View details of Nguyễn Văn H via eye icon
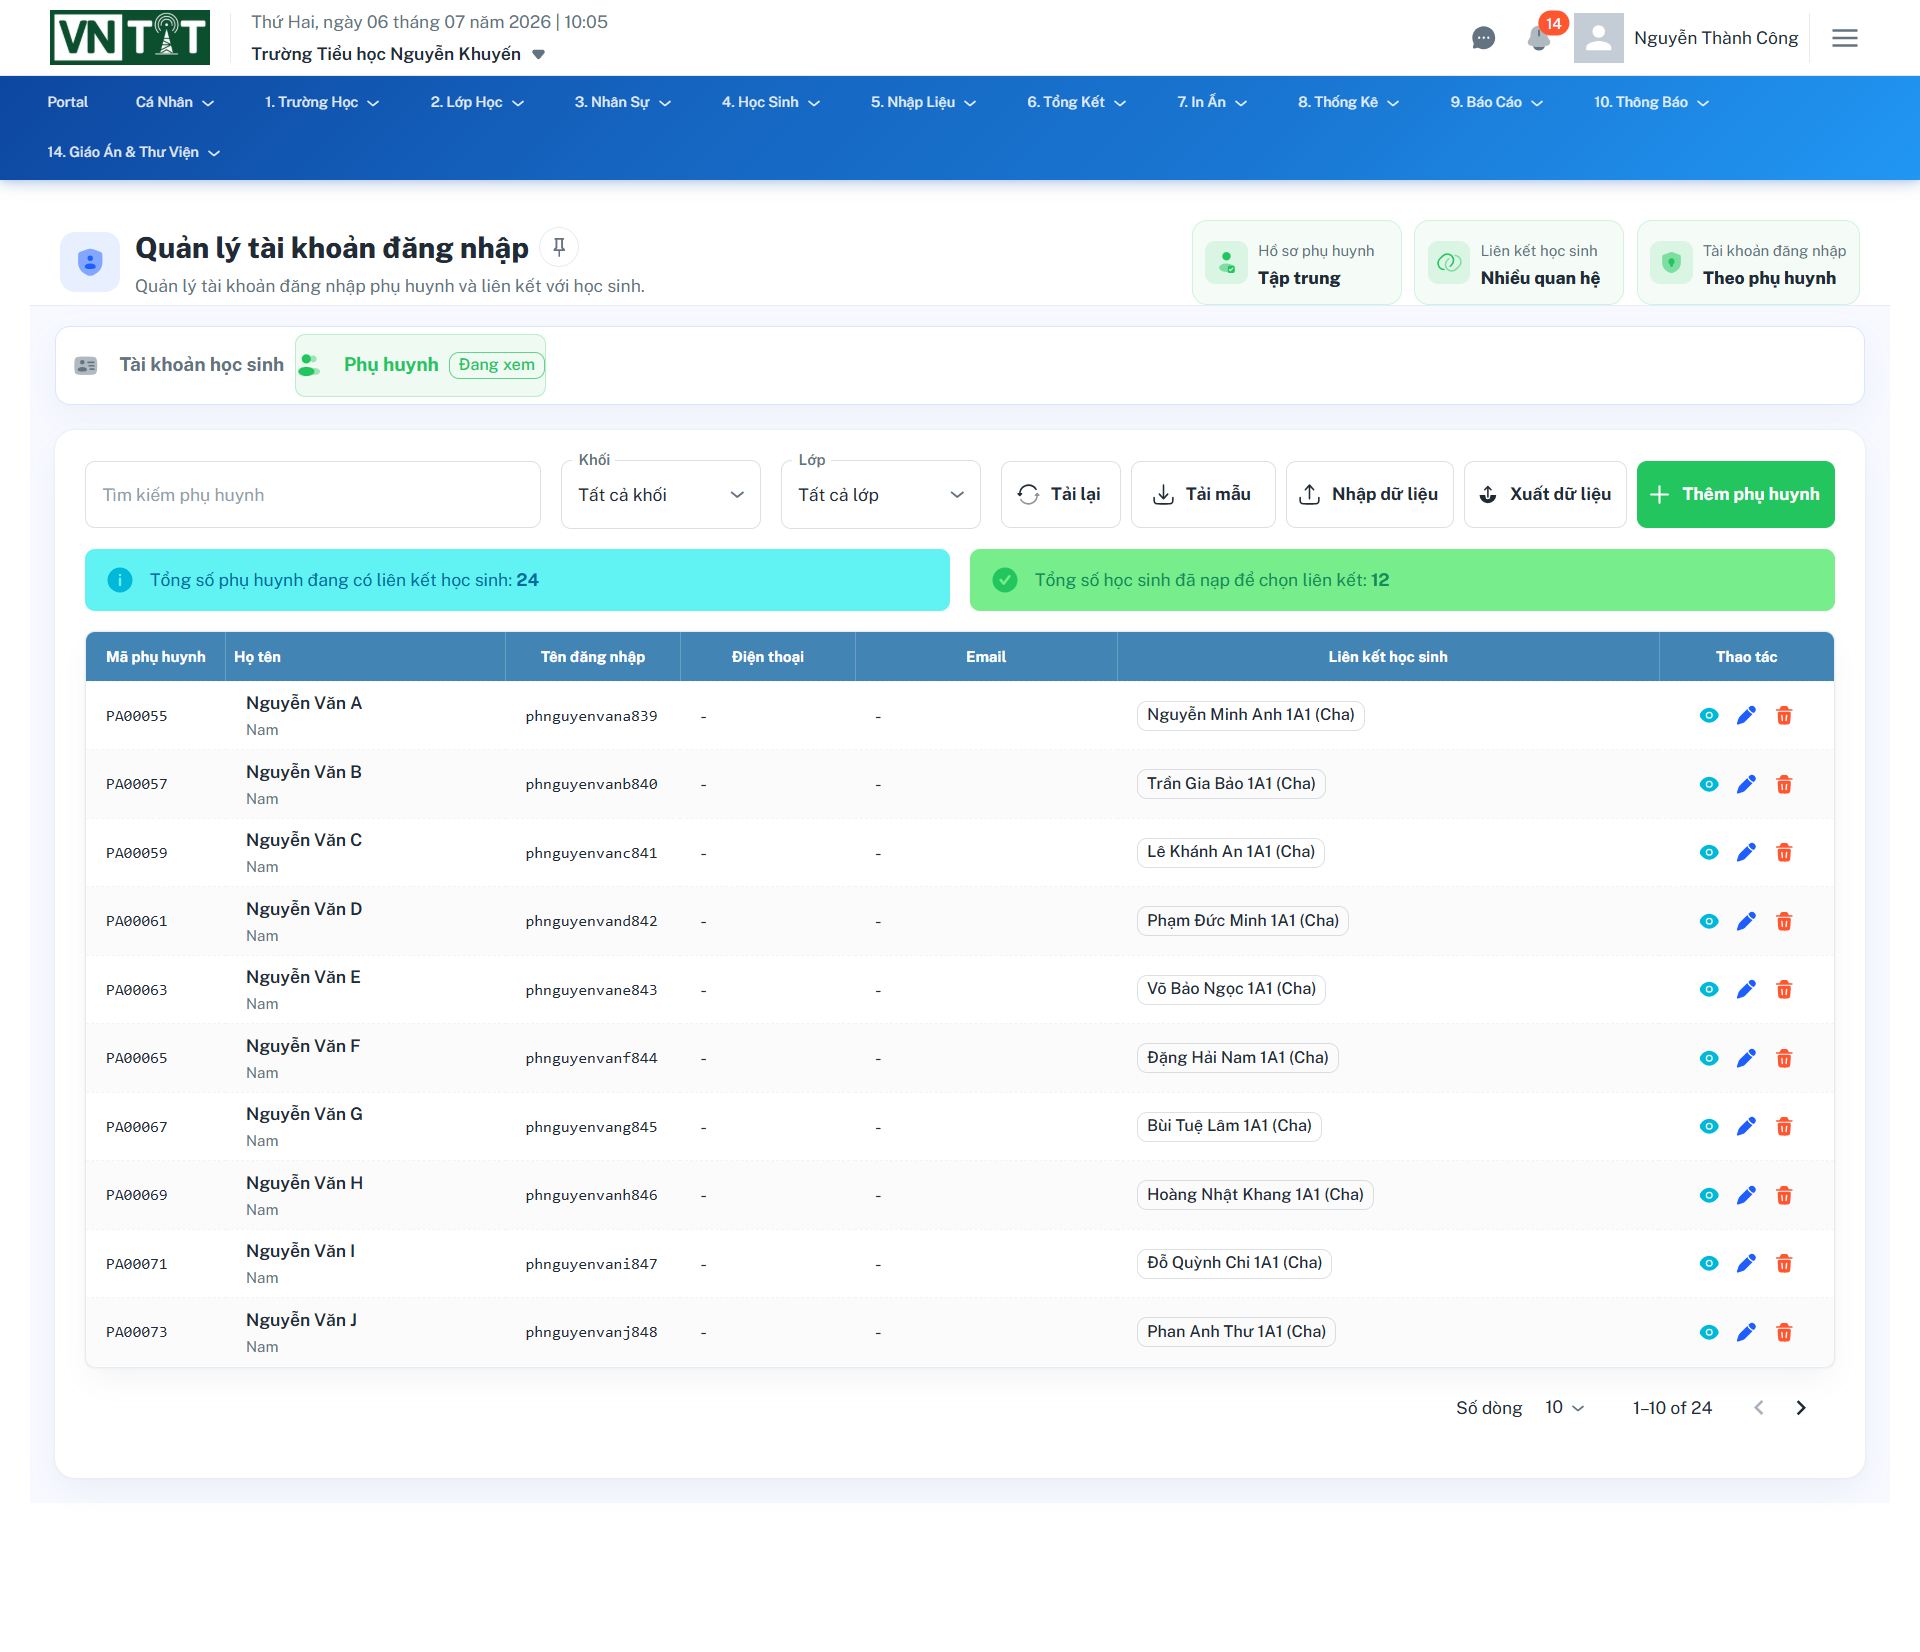 [1709, 1195]
